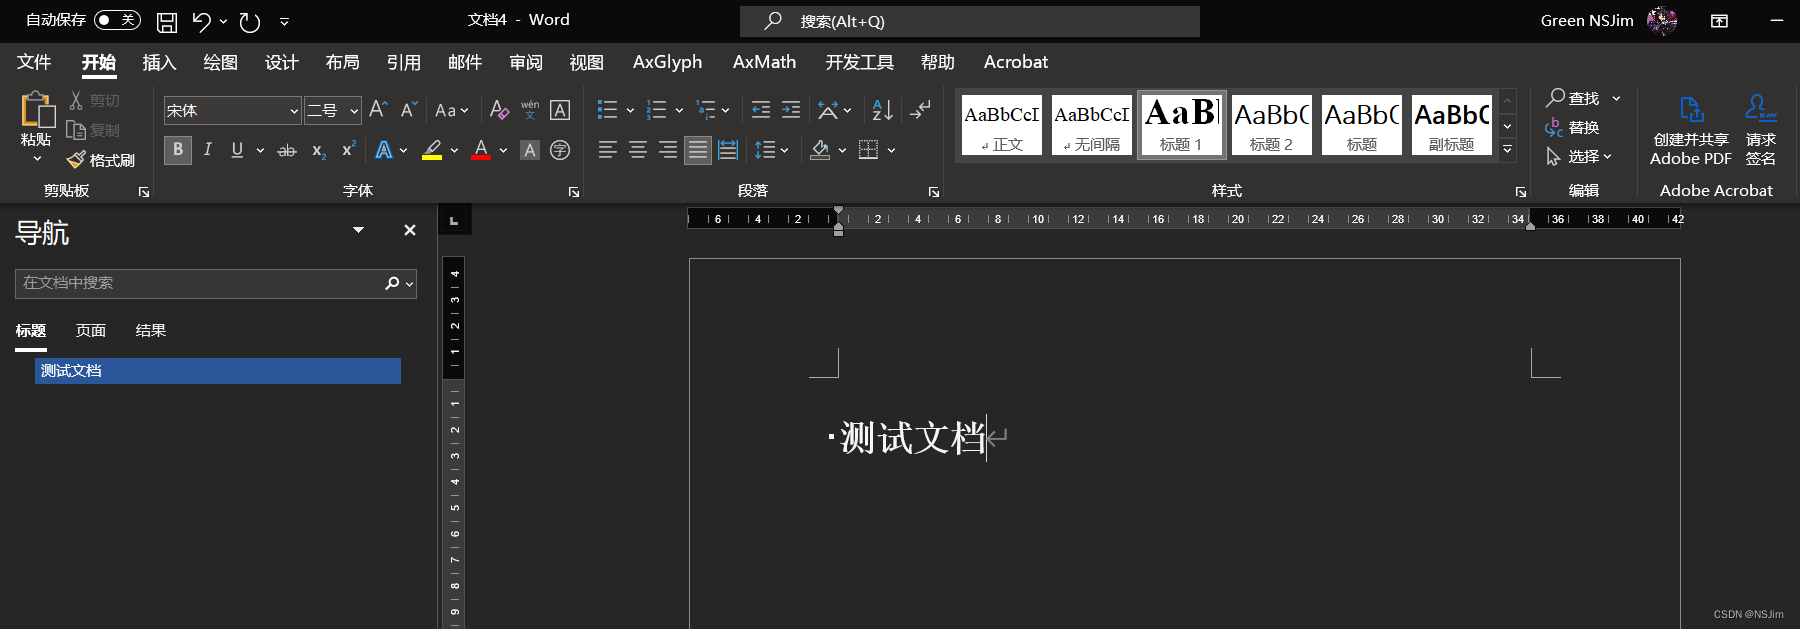
Task: Open the font name dropdown (宋体)
Action: click(294, 111)
